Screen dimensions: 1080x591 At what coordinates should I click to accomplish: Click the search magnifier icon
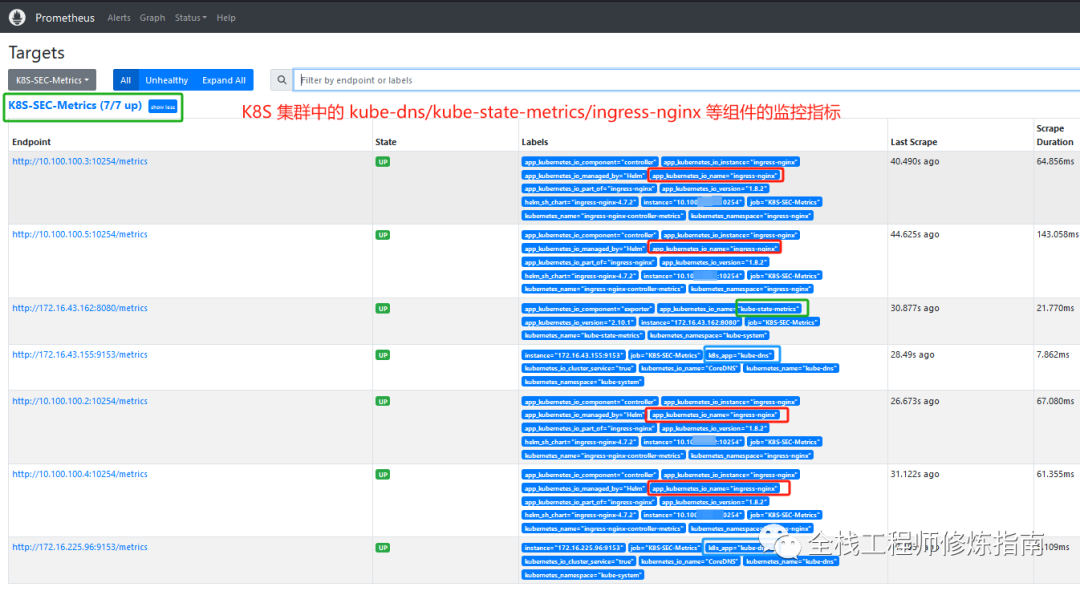[282, 80]
